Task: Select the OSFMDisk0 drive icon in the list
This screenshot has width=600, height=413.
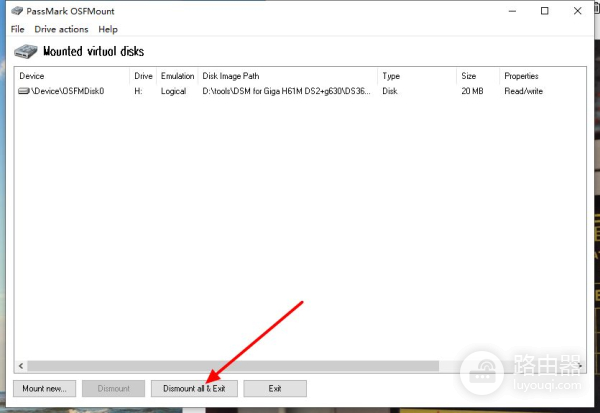Action: (x=24, y=91)
